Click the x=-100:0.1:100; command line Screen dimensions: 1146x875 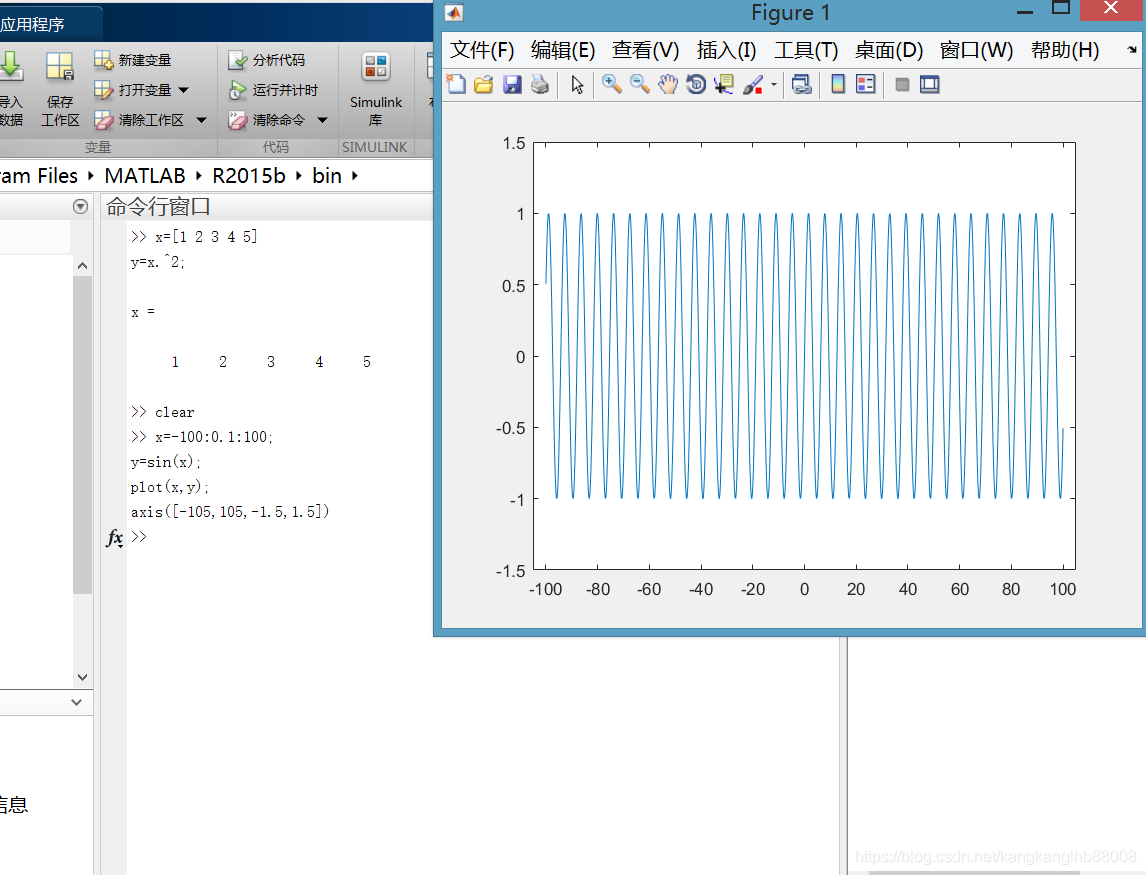click(x=213, y=437)
